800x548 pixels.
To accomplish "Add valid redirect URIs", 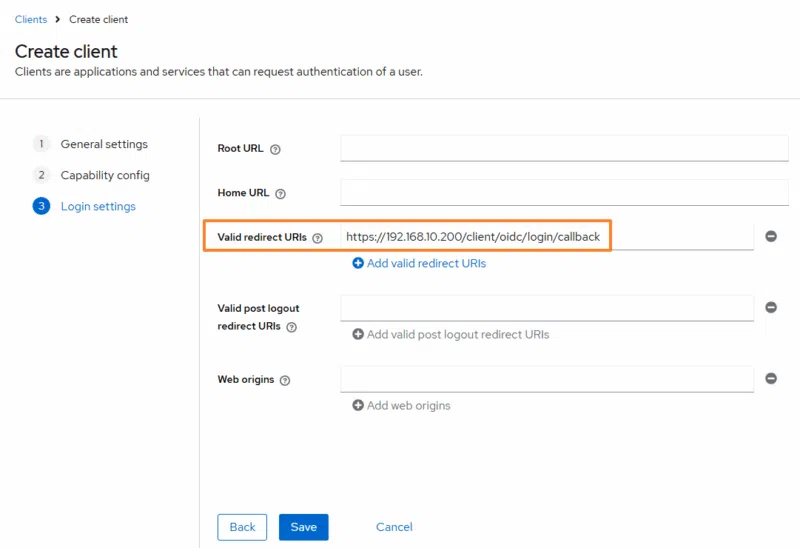I will coord(419,263).
